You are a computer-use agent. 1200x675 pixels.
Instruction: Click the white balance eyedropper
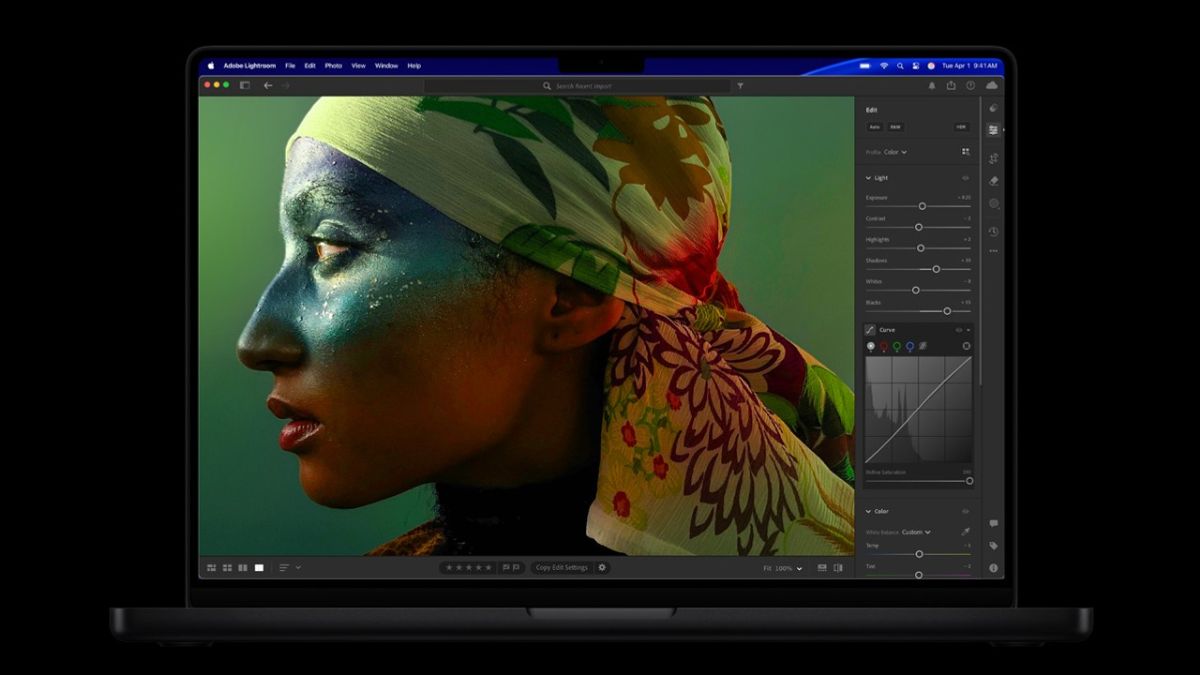click(x=965, y=532)
